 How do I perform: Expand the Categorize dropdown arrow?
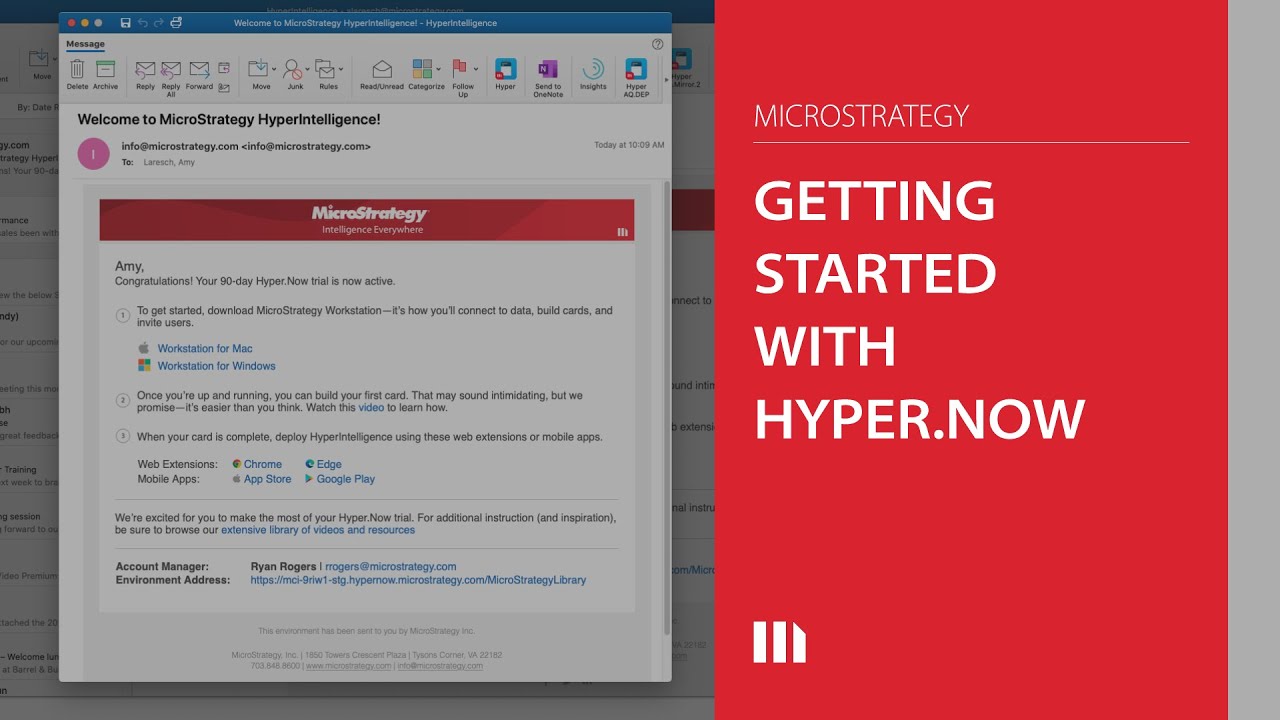tap(438, 69)
